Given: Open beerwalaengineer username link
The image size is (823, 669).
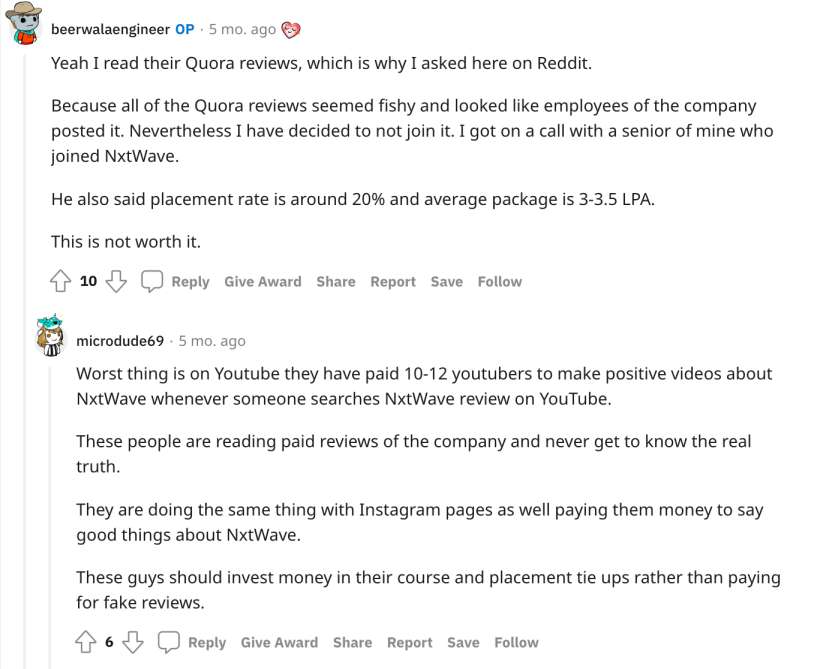Looking at the screenshot, I should coord(110,29).
